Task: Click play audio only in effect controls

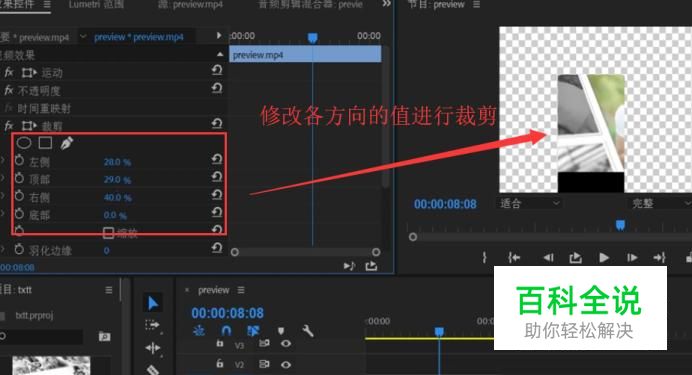Action: 349,266
